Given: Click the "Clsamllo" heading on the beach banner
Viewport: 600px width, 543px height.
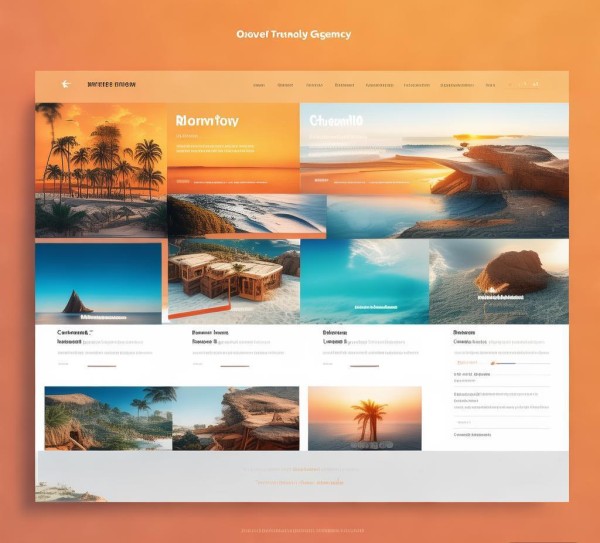Looking at the screenshot, I should (x=336, y=121).
